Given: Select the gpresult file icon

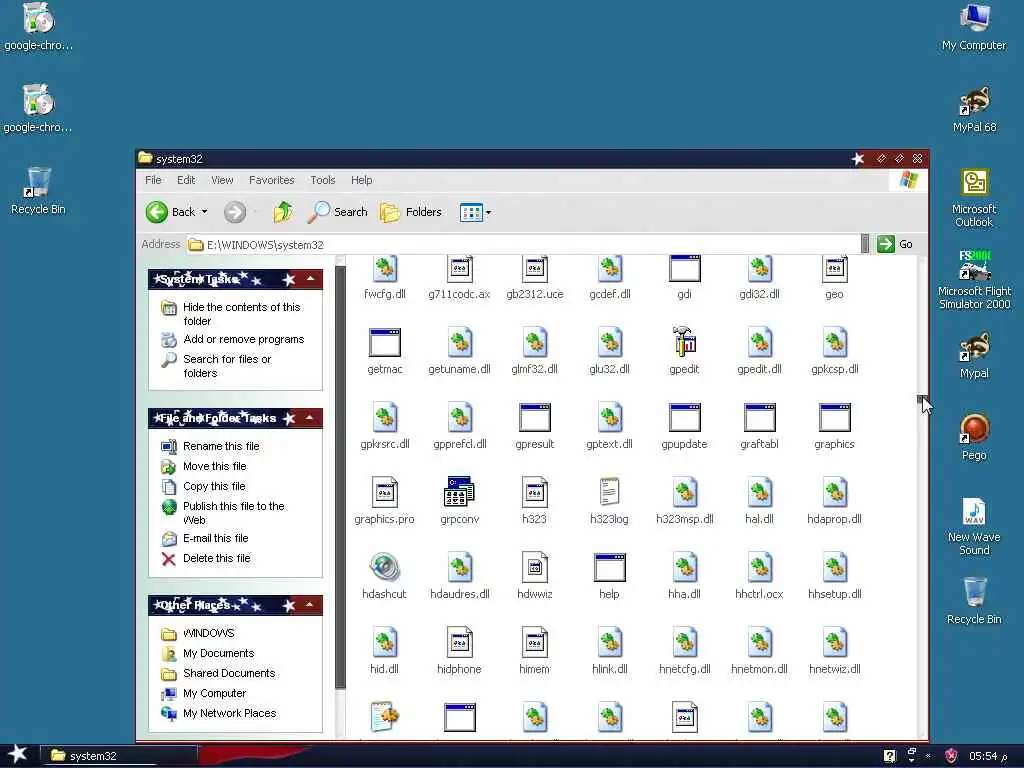Looking at the screenshot, I should coord(534,417).
